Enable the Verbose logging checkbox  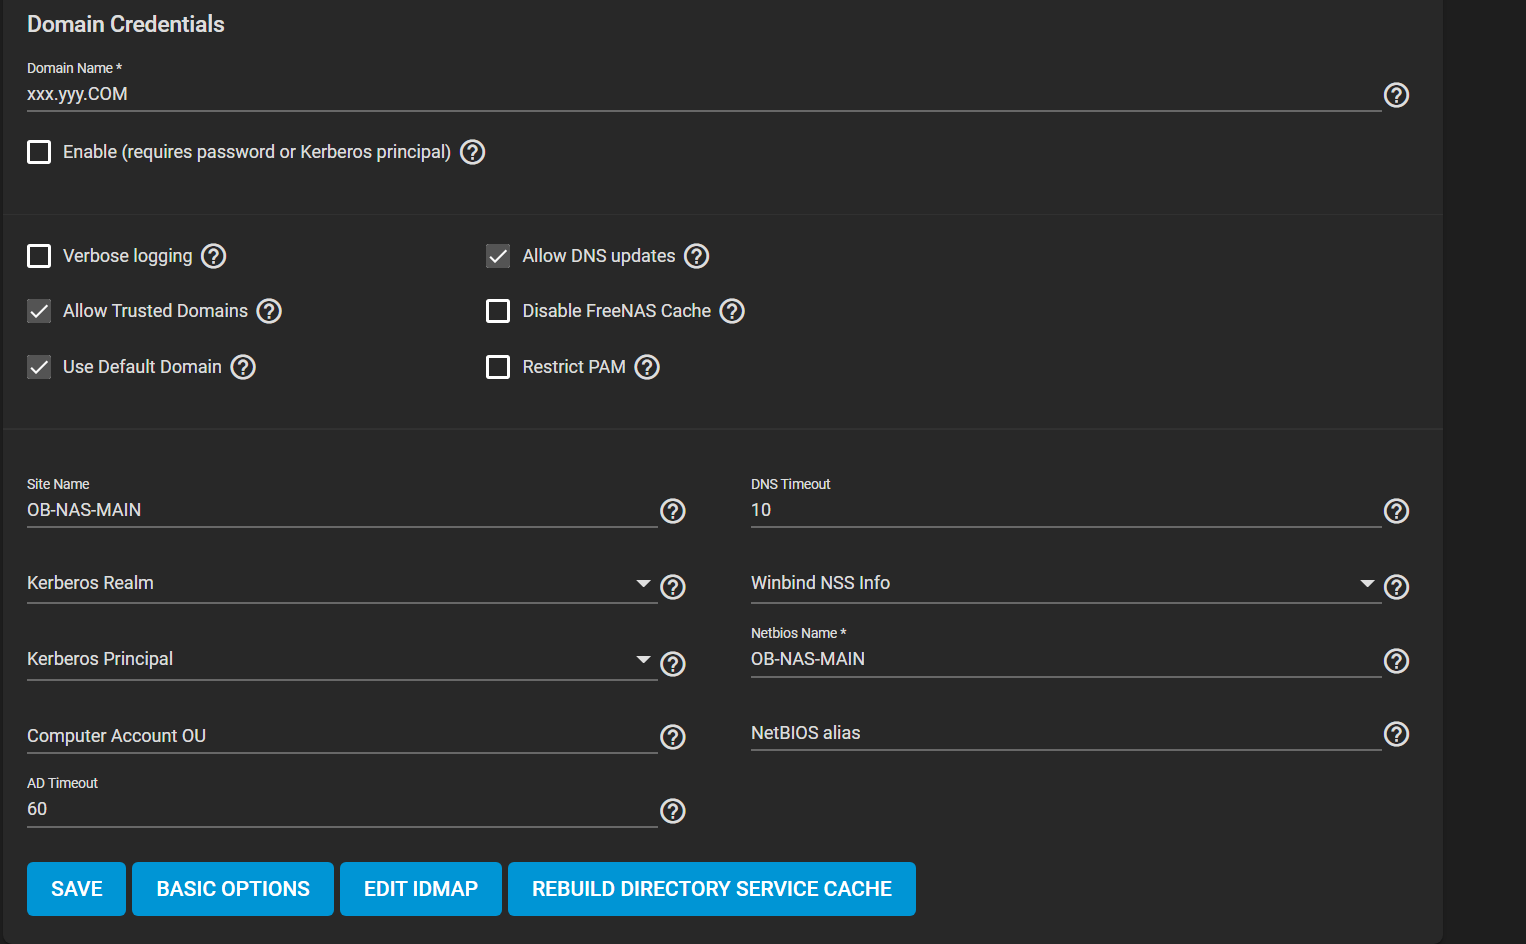pyautogui.click(x=39, y=256)
